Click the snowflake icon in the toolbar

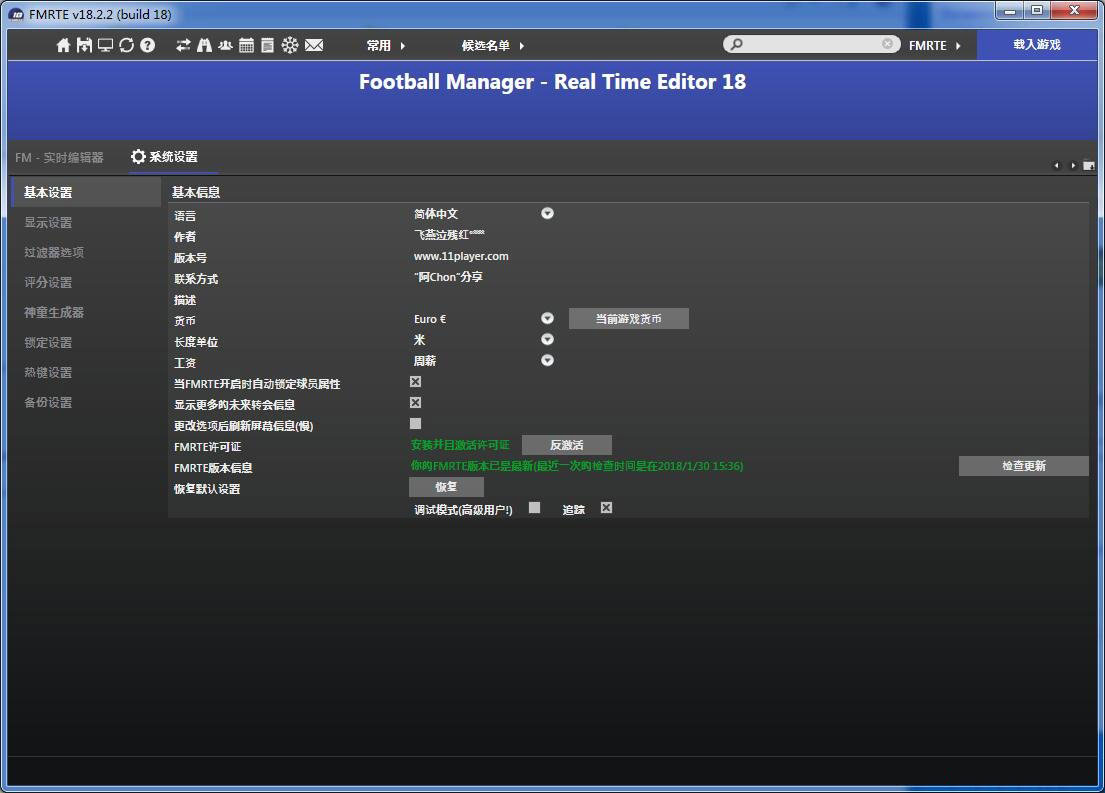290,45
